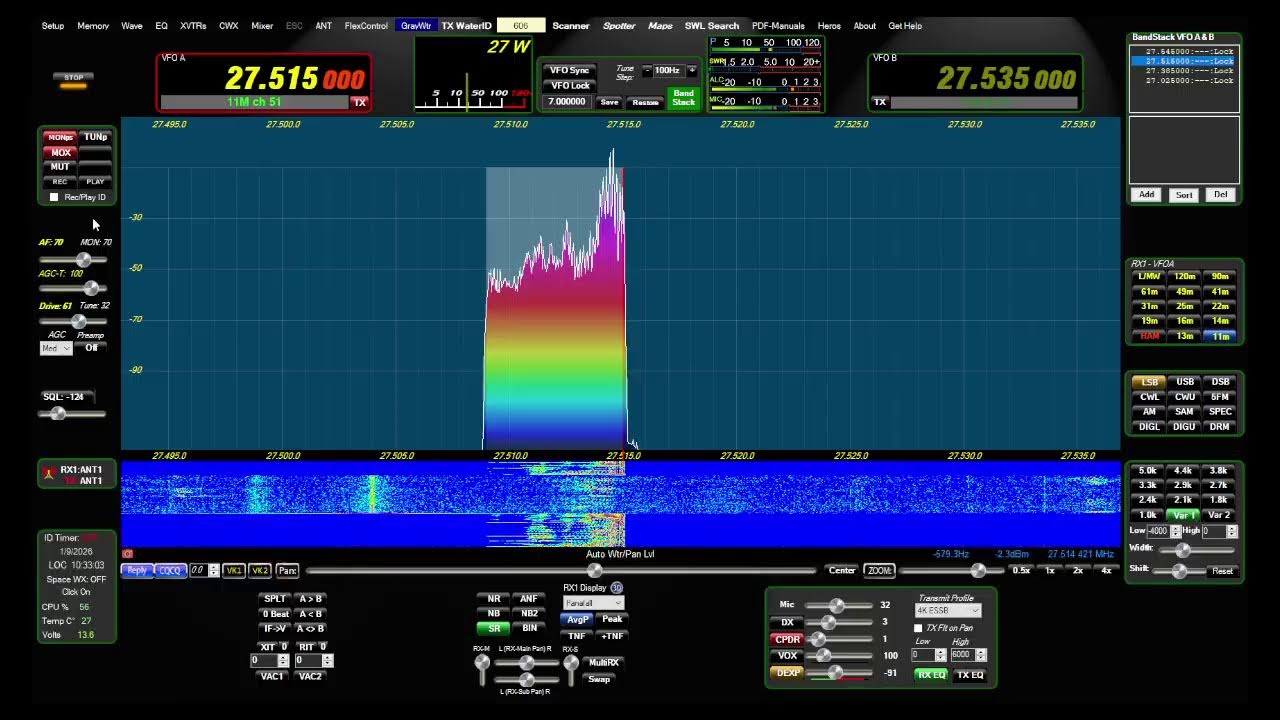Toggle the MUT mute button
The image size is (1280, 720).
[61, 167]
